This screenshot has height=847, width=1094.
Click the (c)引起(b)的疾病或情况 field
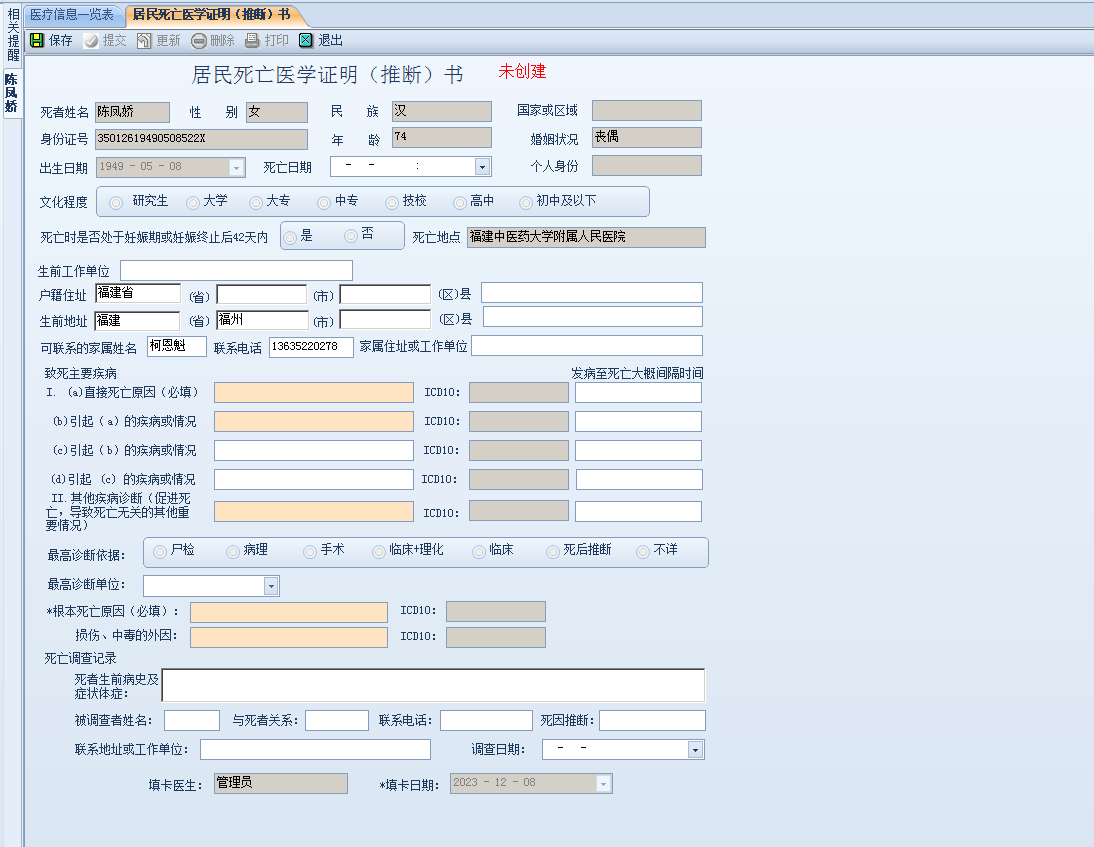[x=314, y=451]
